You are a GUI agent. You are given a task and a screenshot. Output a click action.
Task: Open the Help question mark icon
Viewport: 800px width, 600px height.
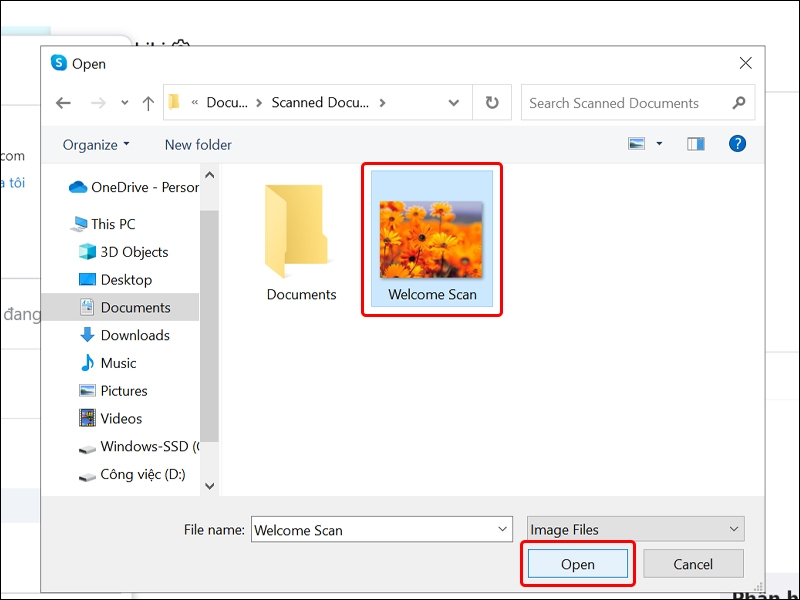[737, 144]
